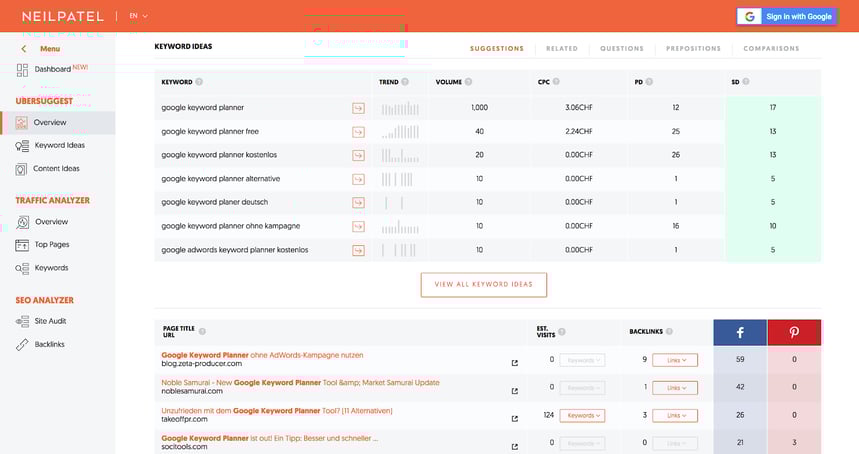The image size is (859, 454).
Task: Click help icon next to CPC header
Action: click(x=556, y=82)
